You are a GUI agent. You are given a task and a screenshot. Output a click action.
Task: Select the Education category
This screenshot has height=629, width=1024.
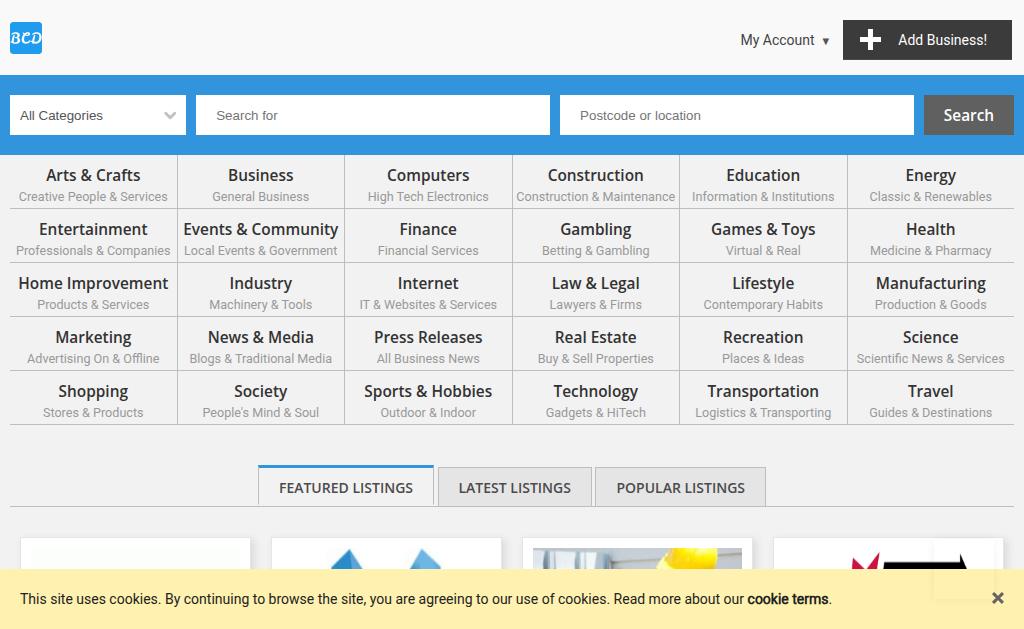pyautogui.click(x=763, y=175)
